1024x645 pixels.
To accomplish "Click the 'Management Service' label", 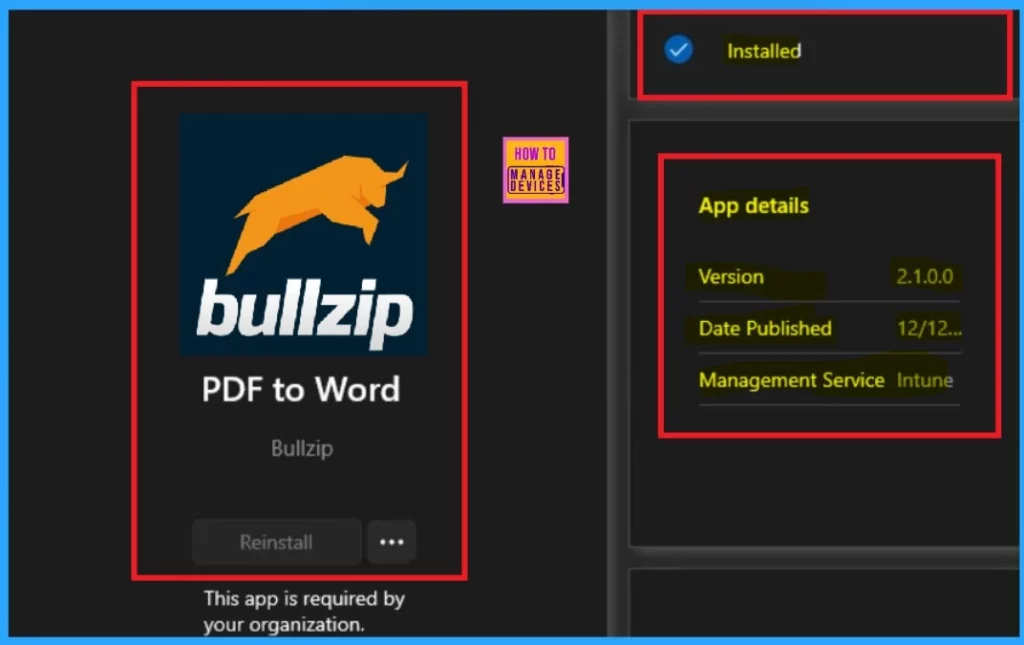I will 792,380.
